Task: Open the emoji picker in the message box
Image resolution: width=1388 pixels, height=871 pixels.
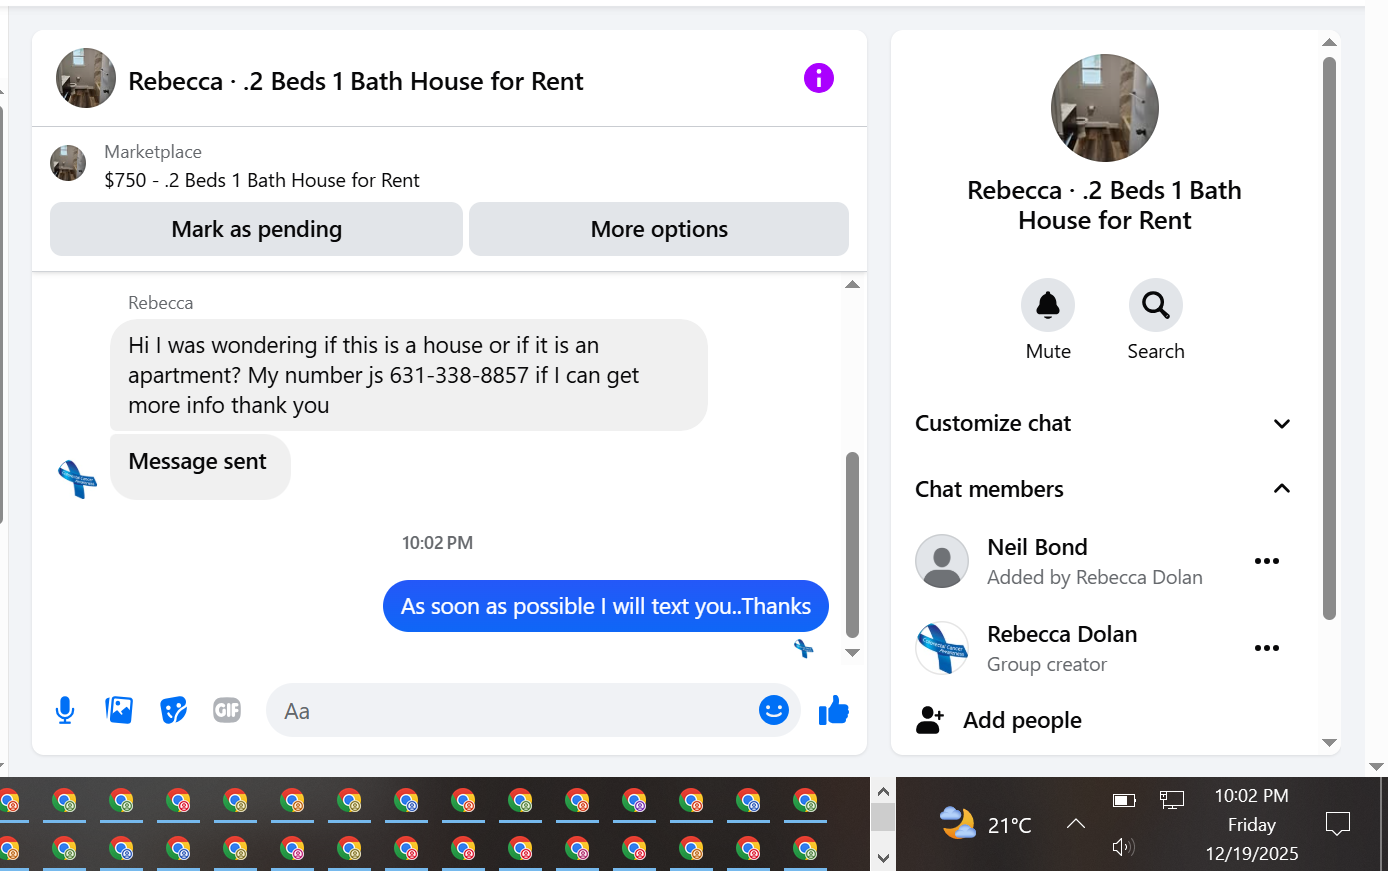Action: point(774,710)
